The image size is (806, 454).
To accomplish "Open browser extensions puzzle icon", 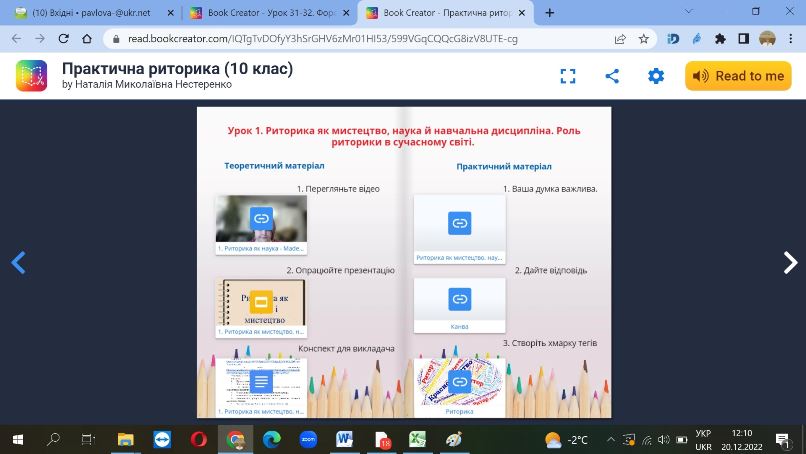I will [720, 39].
